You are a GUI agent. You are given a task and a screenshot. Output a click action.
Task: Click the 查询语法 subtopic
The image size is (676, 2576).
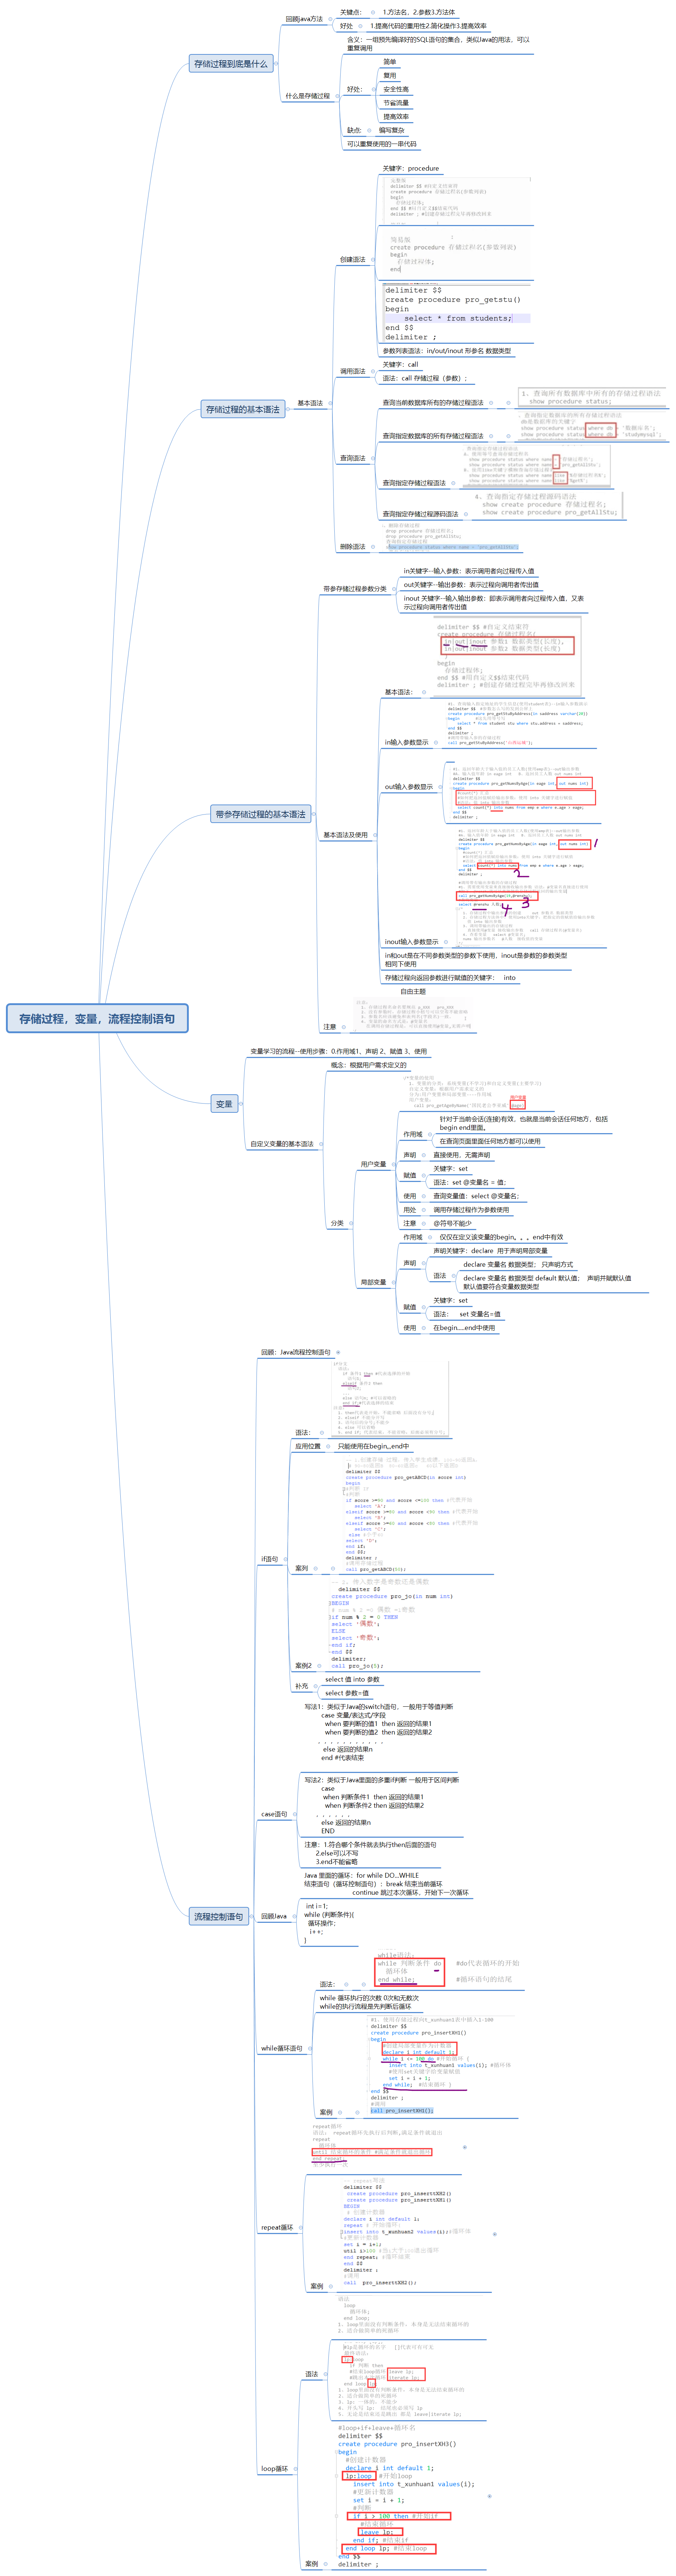point(352,458)
